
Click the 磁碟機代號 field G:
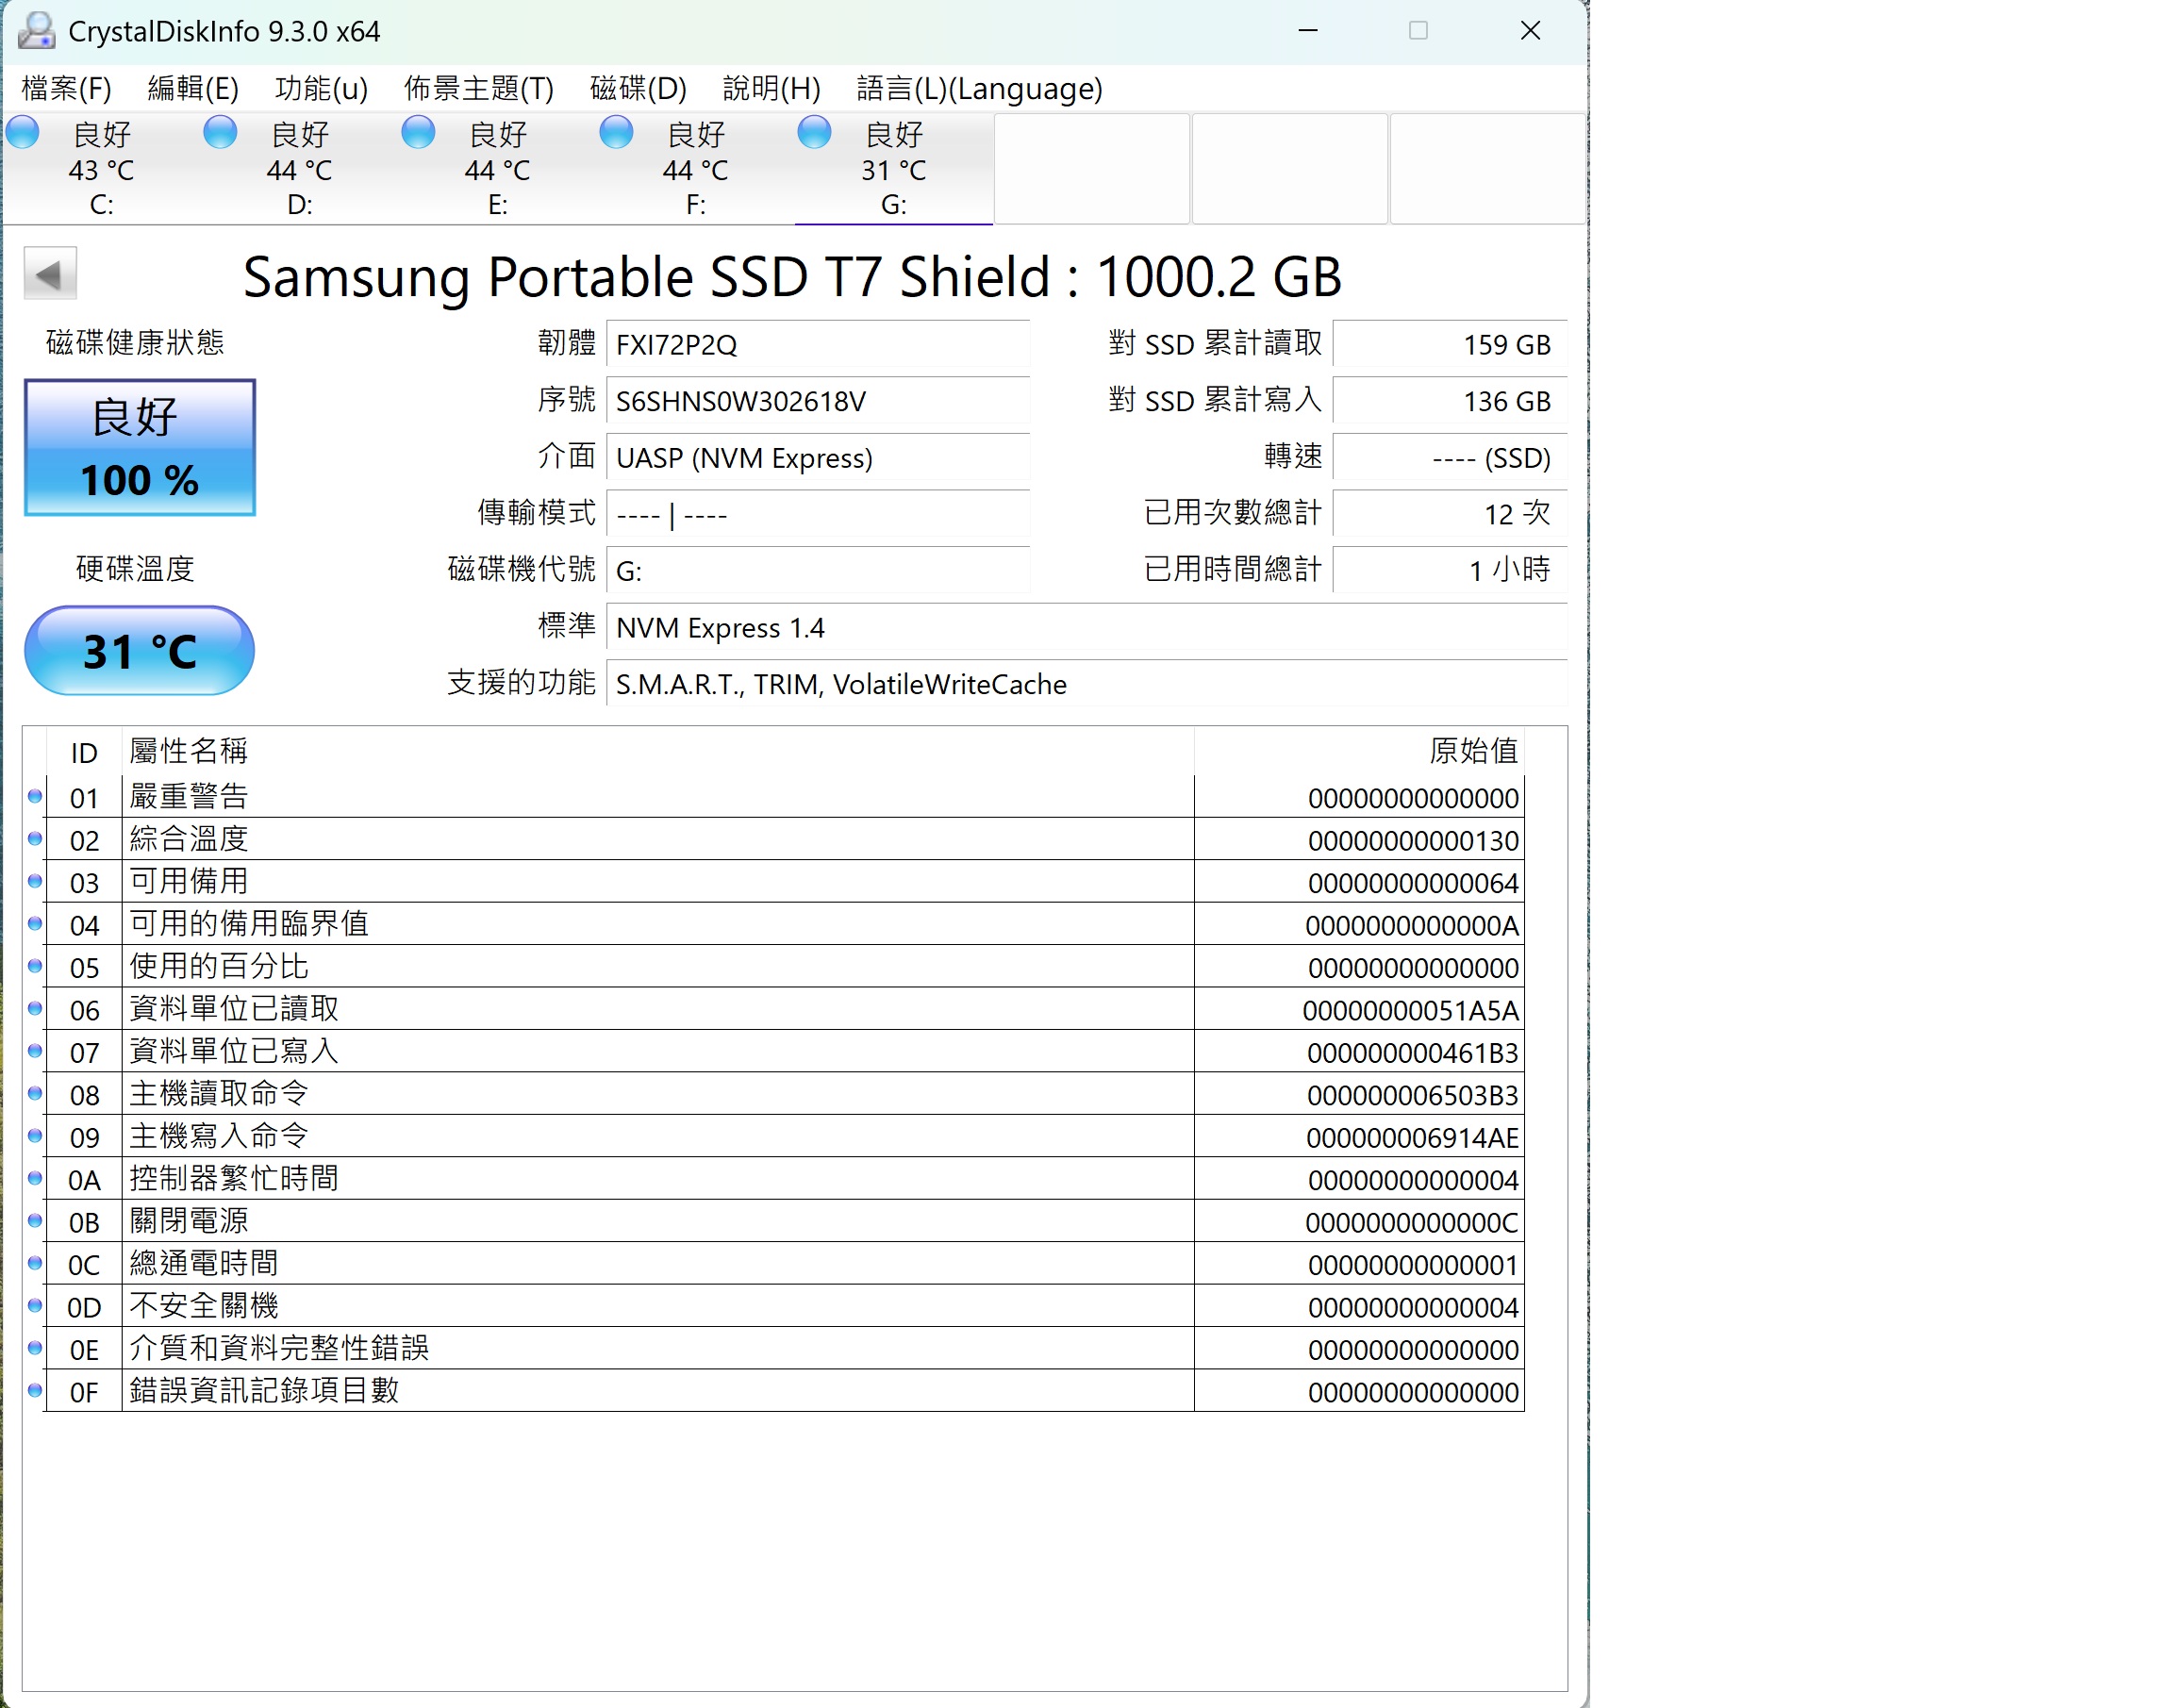817,571
